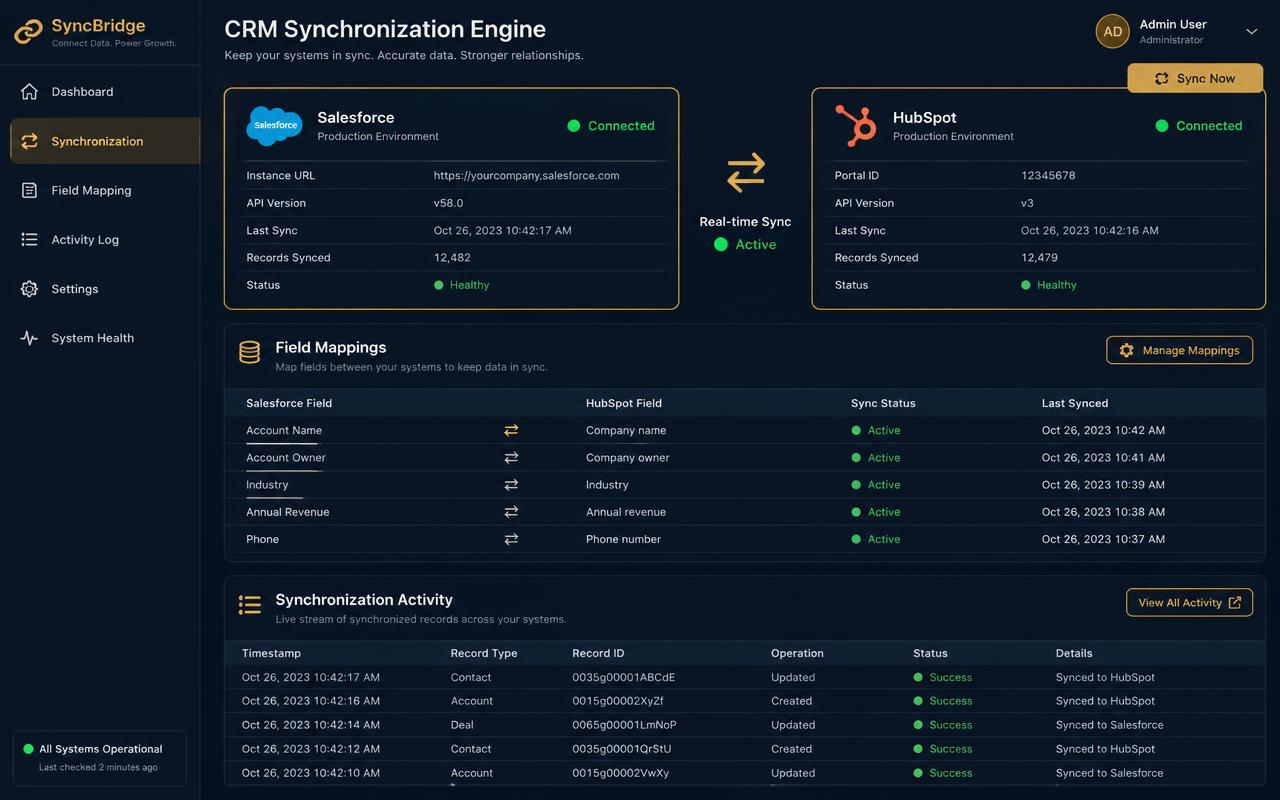Click the Company owner HubSpot field cell
Image resolution: width=1280 pixels, height=800 pixels.
click(628, 457)
